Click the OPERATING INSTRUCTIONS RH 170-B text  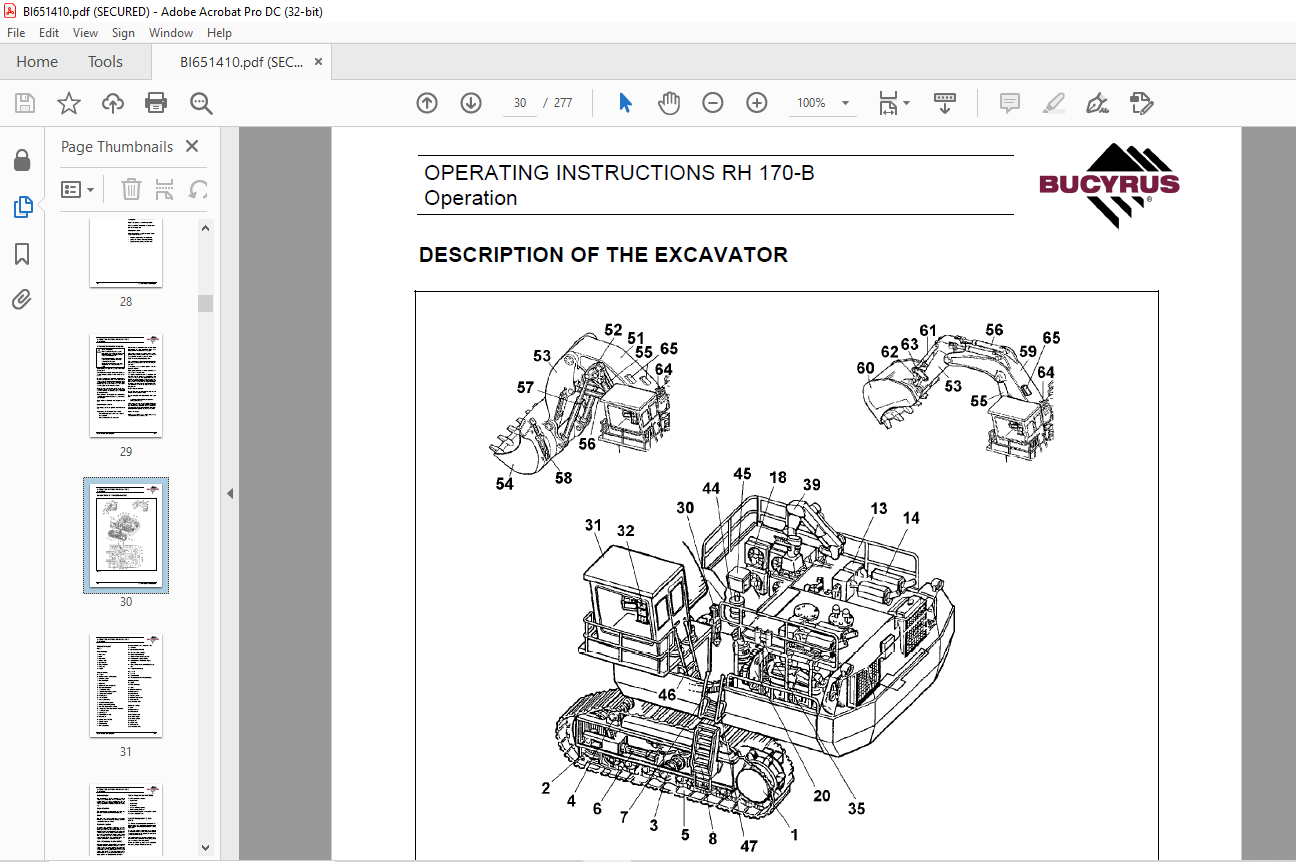(x=619, y=173)
